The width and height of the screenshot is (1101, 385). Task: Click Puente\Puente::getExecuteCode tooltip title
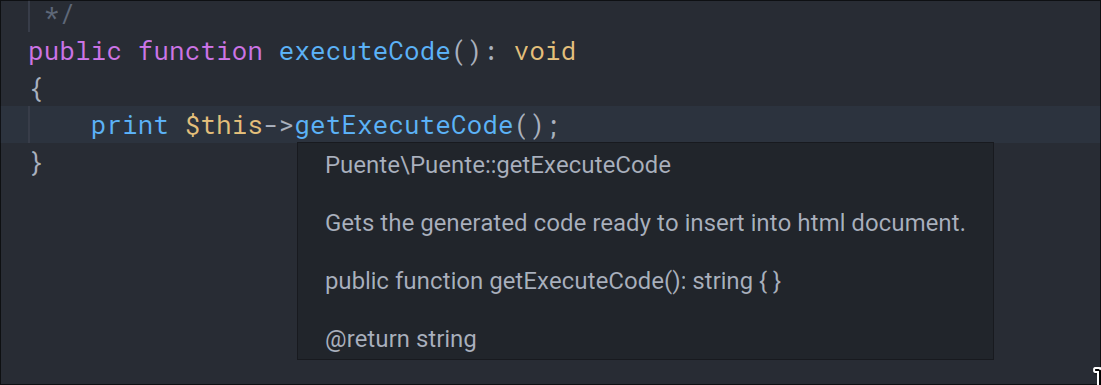click(498, 166)
